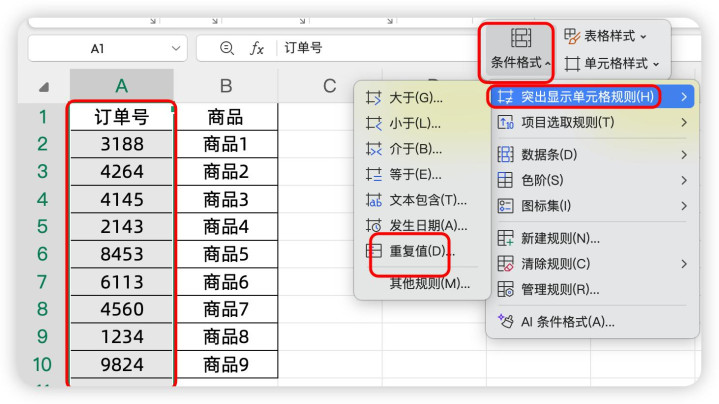The image size is (719, 404).
Task: Select cell containing 8453
Action: 122,255
